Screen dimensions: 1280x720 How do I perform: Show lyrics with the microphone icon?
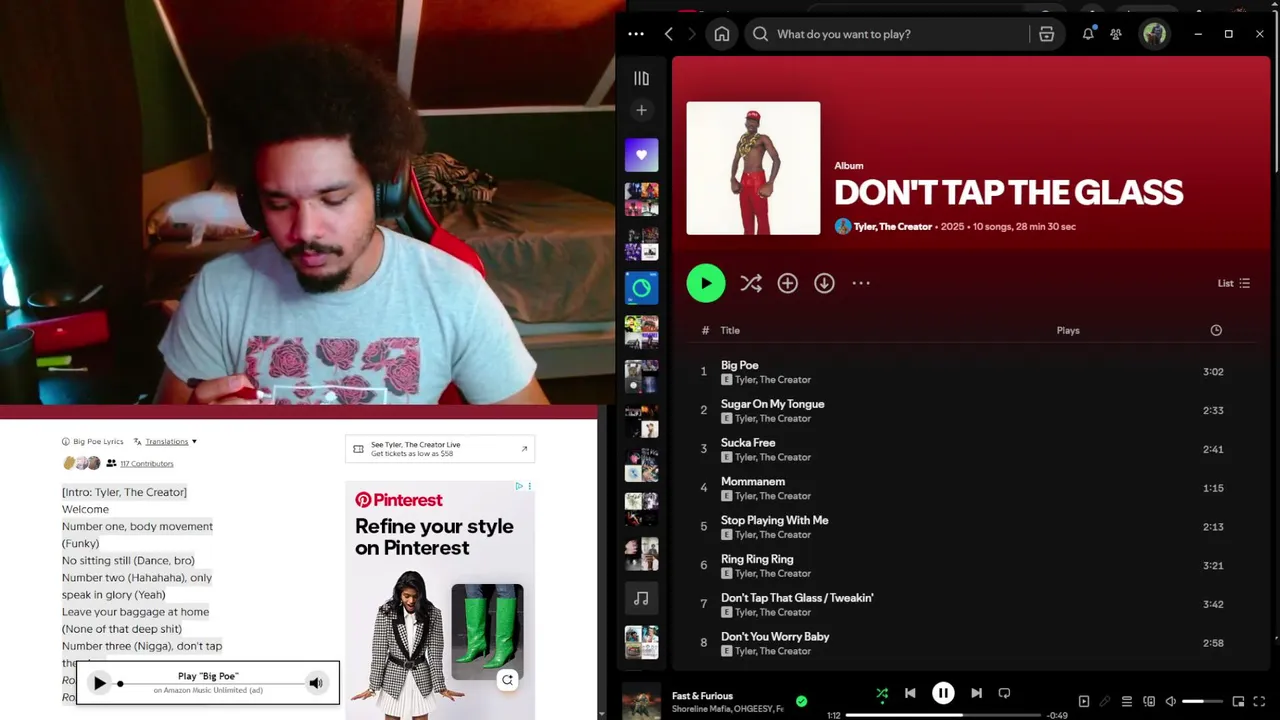pos(1105,702)
